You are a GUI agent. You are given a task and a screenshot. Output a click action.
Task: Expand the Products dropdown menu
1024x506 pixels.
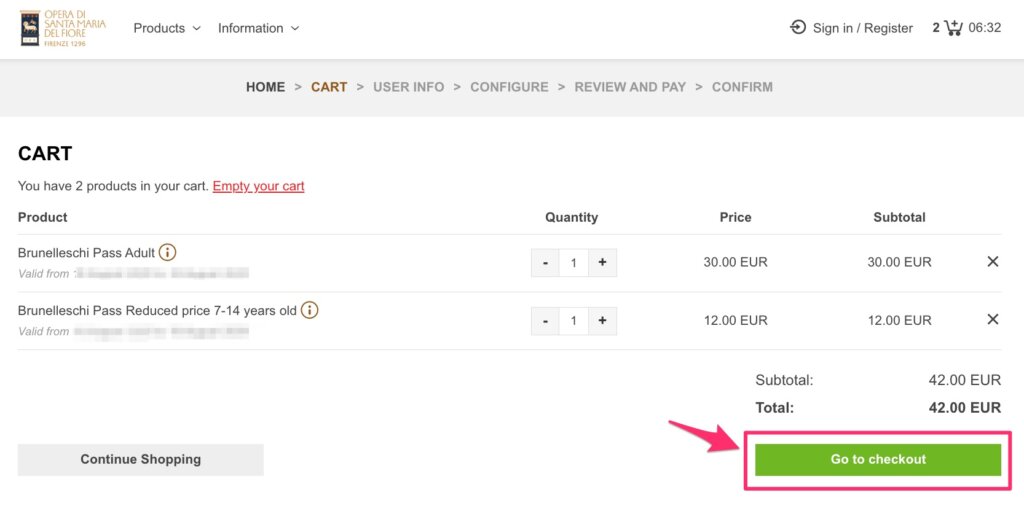[167, 28]
